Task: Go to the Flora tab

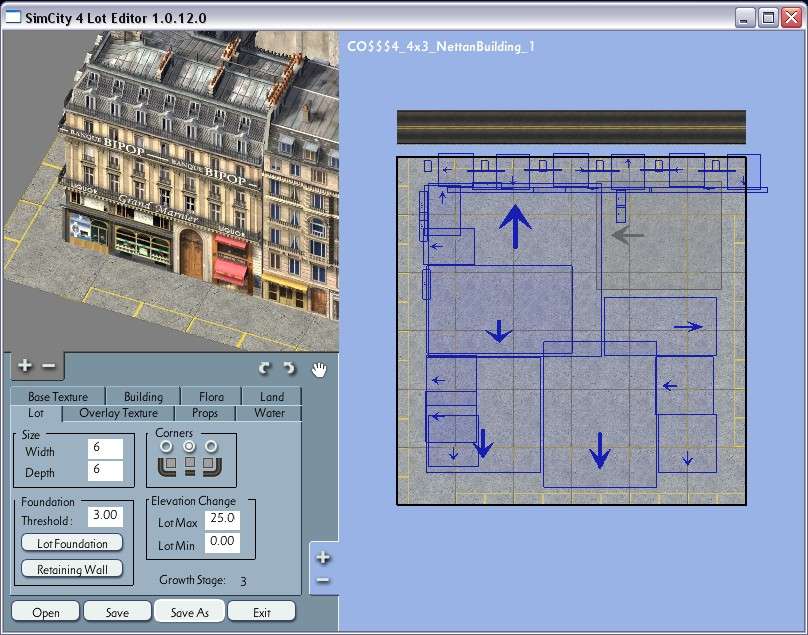Action: tap(211, 396)
